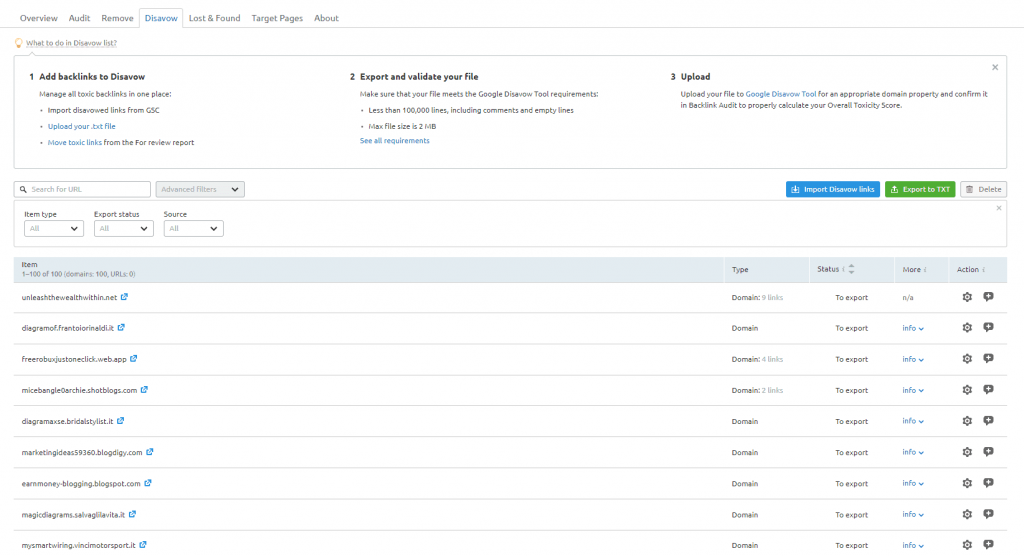Expand info for diagramof.frantoiorinaldi.it
This screenshot has width=1024, height=556.
pos(913,328)
